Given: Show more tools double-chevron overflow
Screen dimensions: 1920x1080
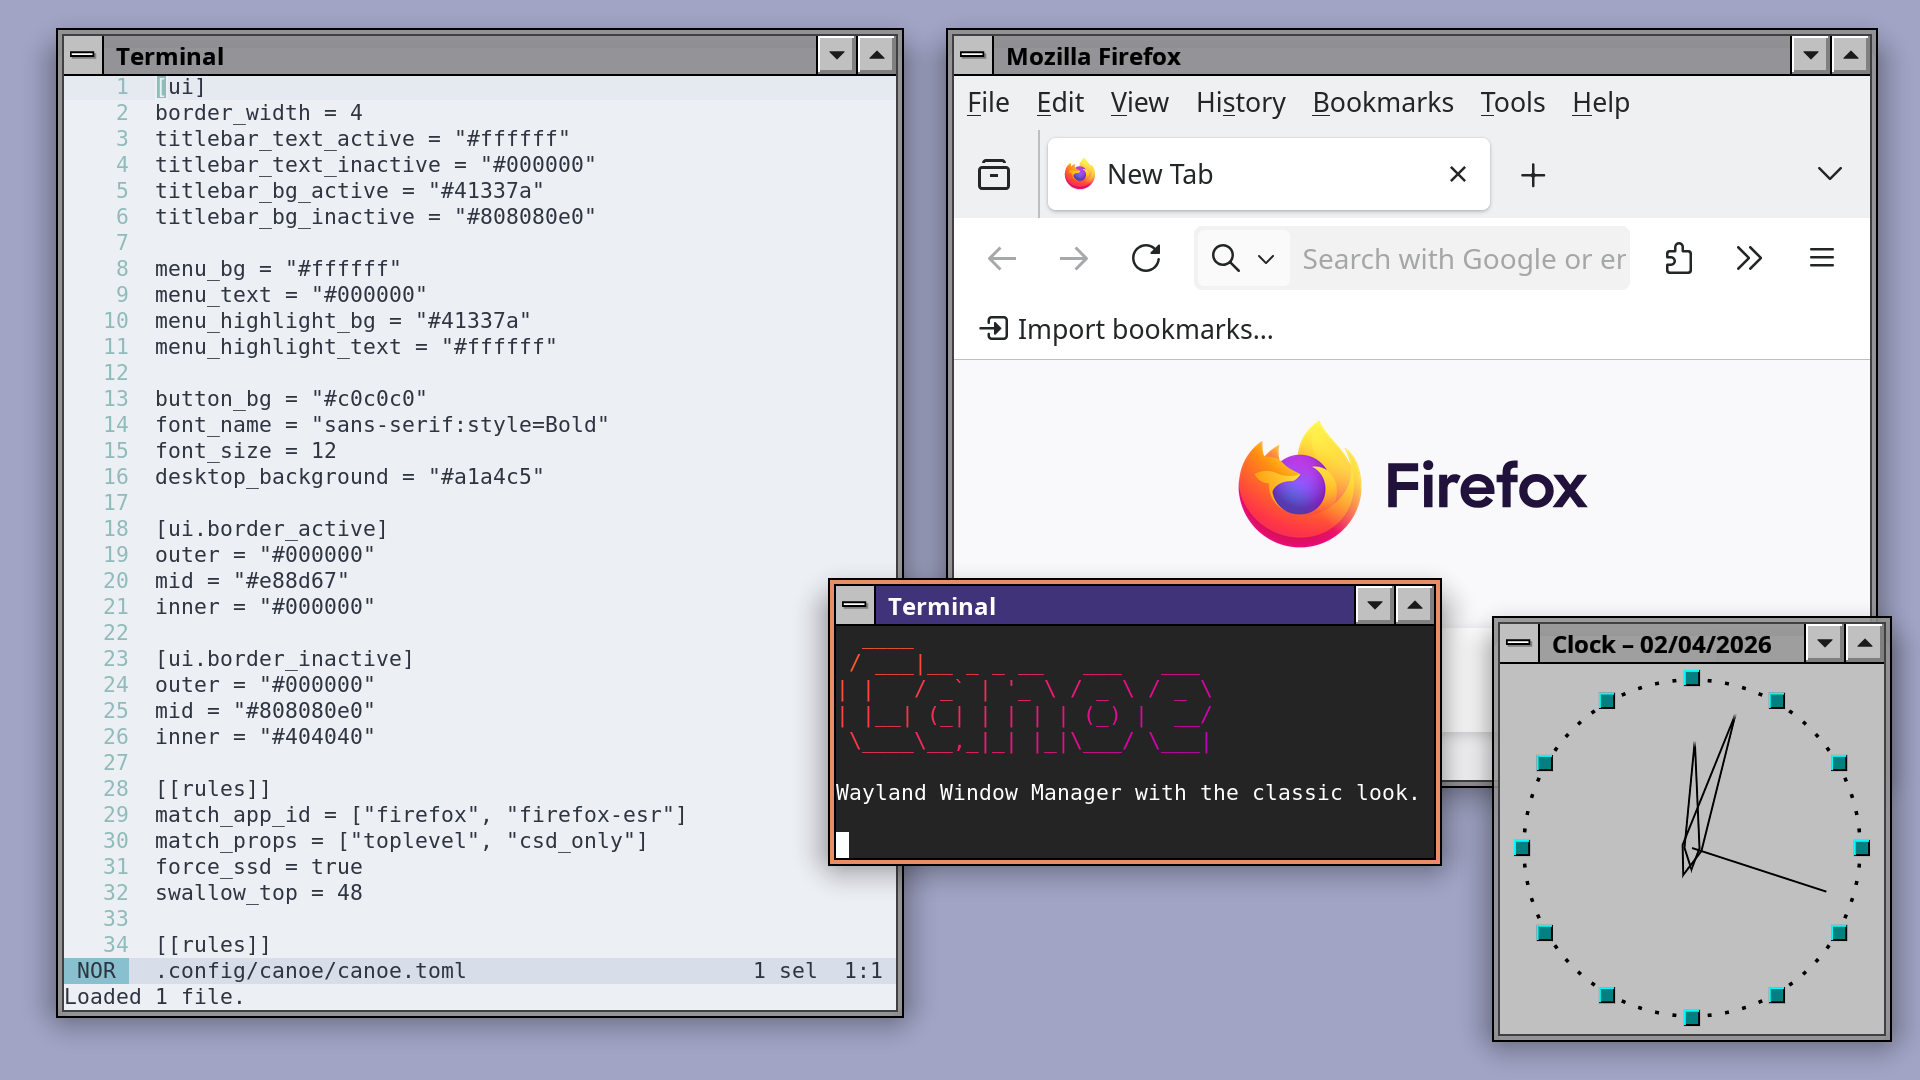Looking at the screenshot, I should coord(1749,259).
